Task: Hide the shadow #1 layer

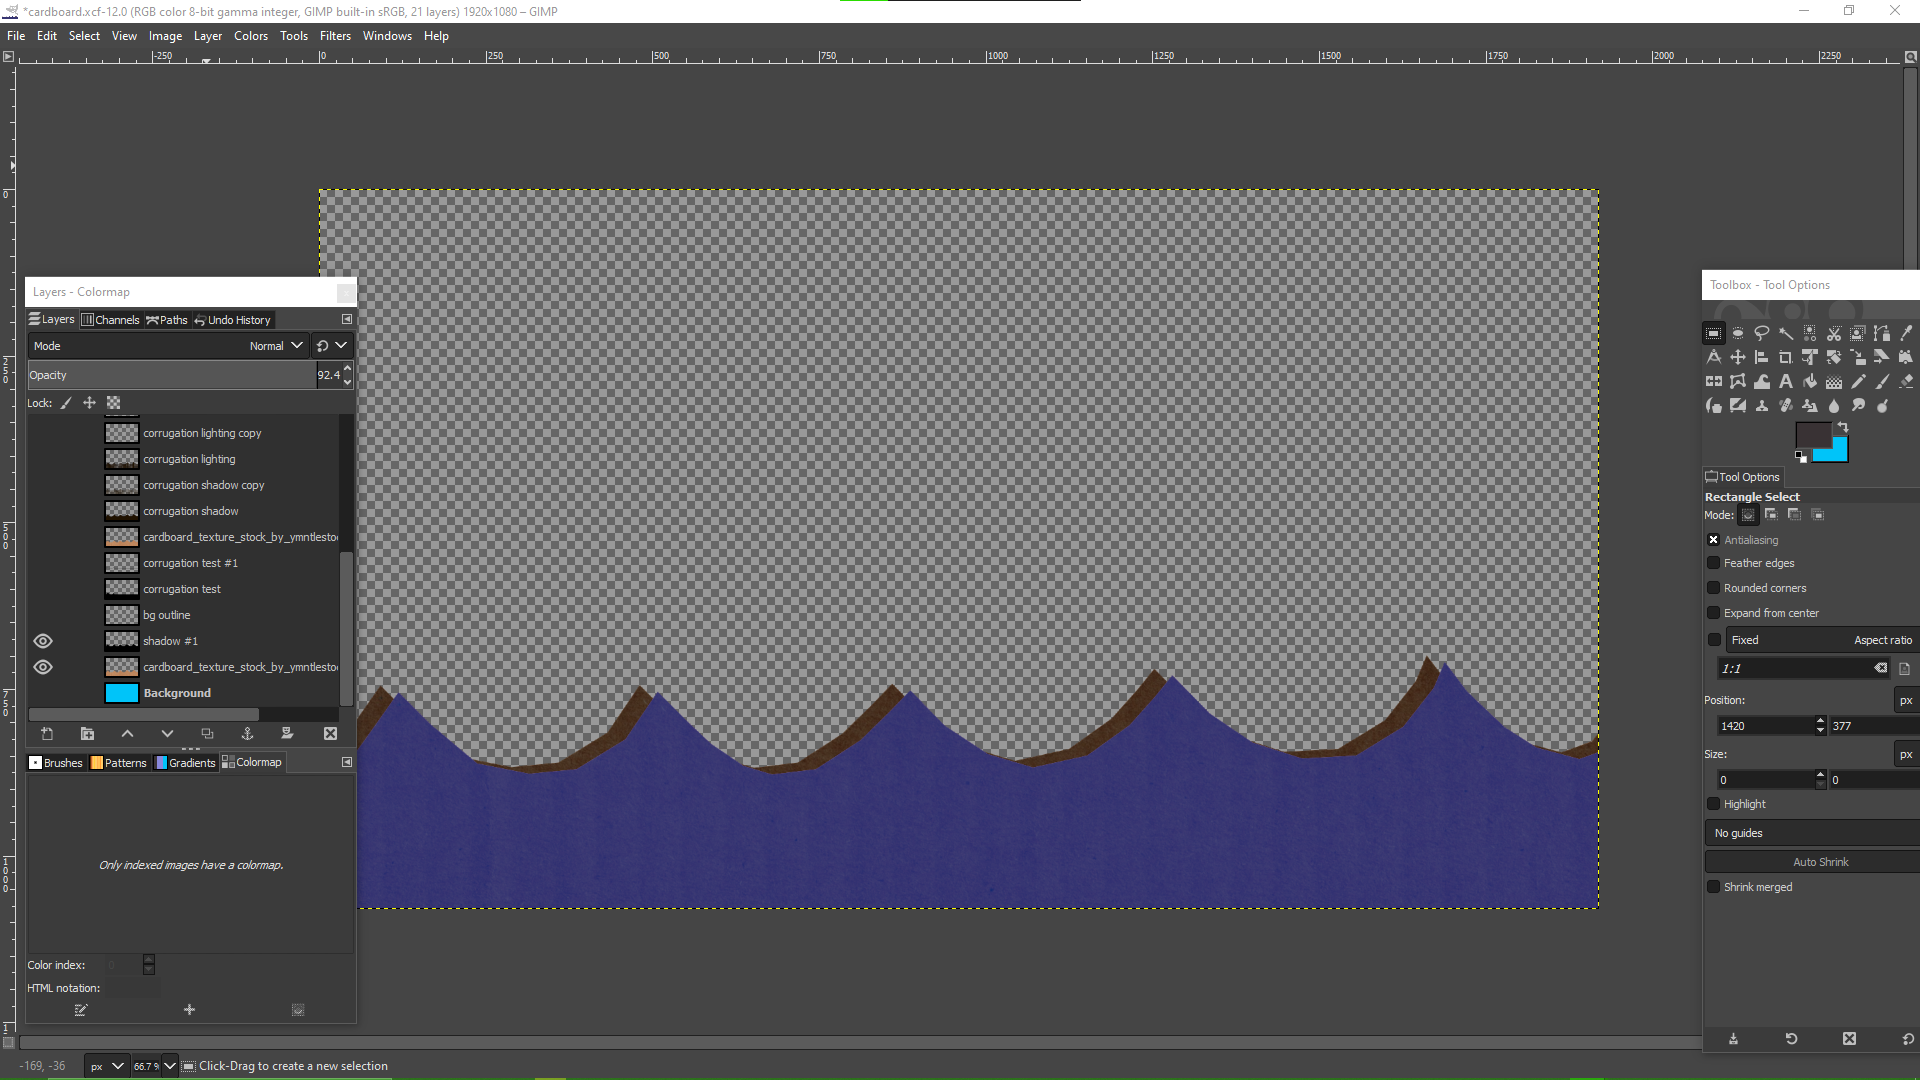Action: (43, 641)
